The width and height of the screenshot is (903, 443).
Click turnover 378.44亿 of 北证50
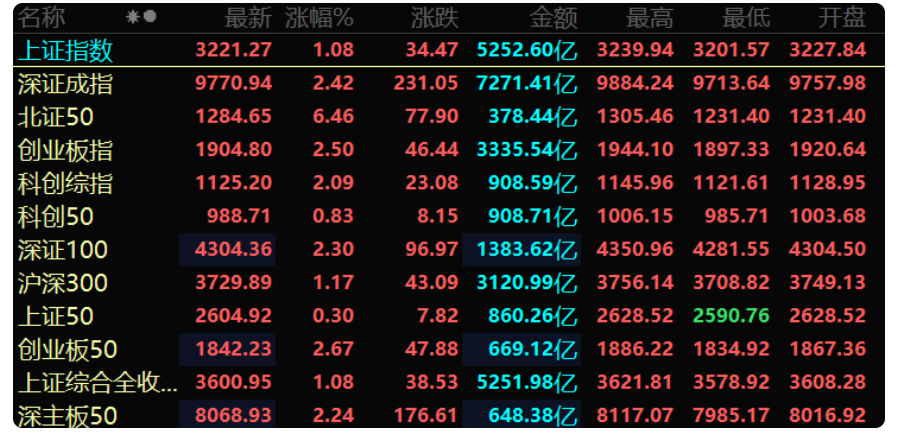tap(533, 117)
